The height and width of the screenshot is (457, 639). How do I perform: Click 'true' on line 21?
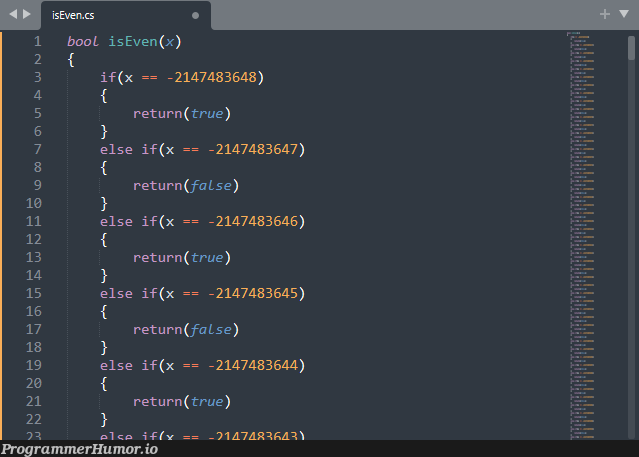207,402
